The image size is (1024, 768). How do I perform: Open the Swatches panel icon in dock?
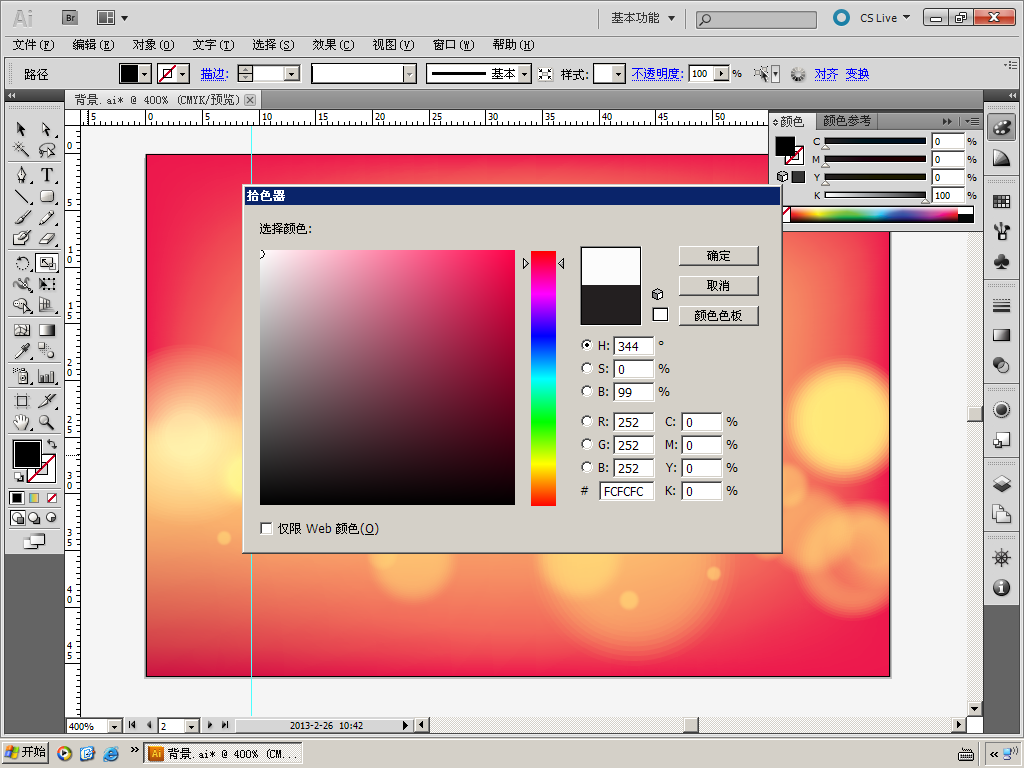1001,202
